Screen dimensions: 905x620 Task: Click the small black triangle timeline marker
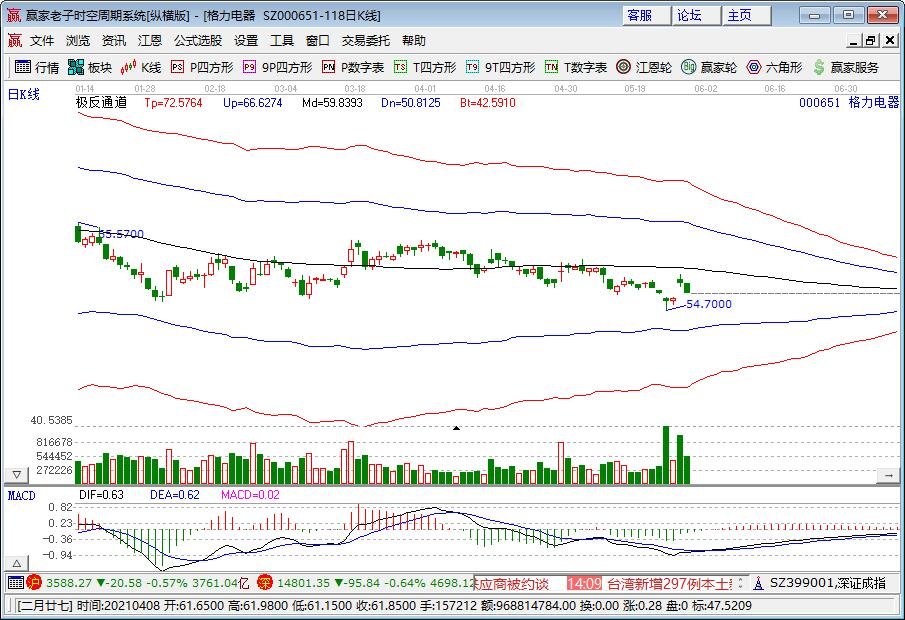(457, 428)
